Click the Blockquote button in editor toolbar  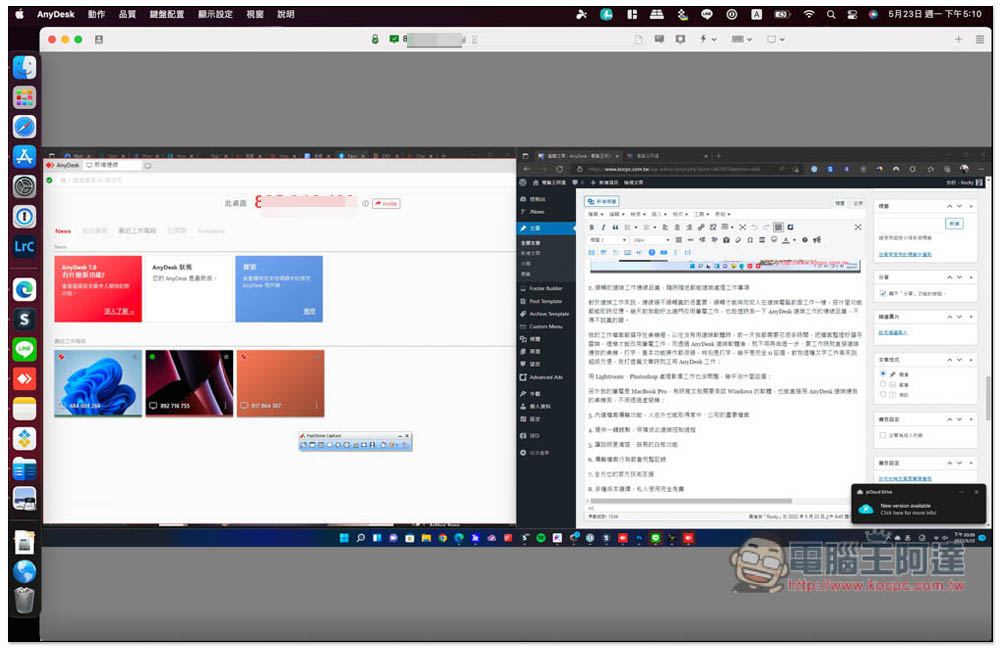[615, 227]
